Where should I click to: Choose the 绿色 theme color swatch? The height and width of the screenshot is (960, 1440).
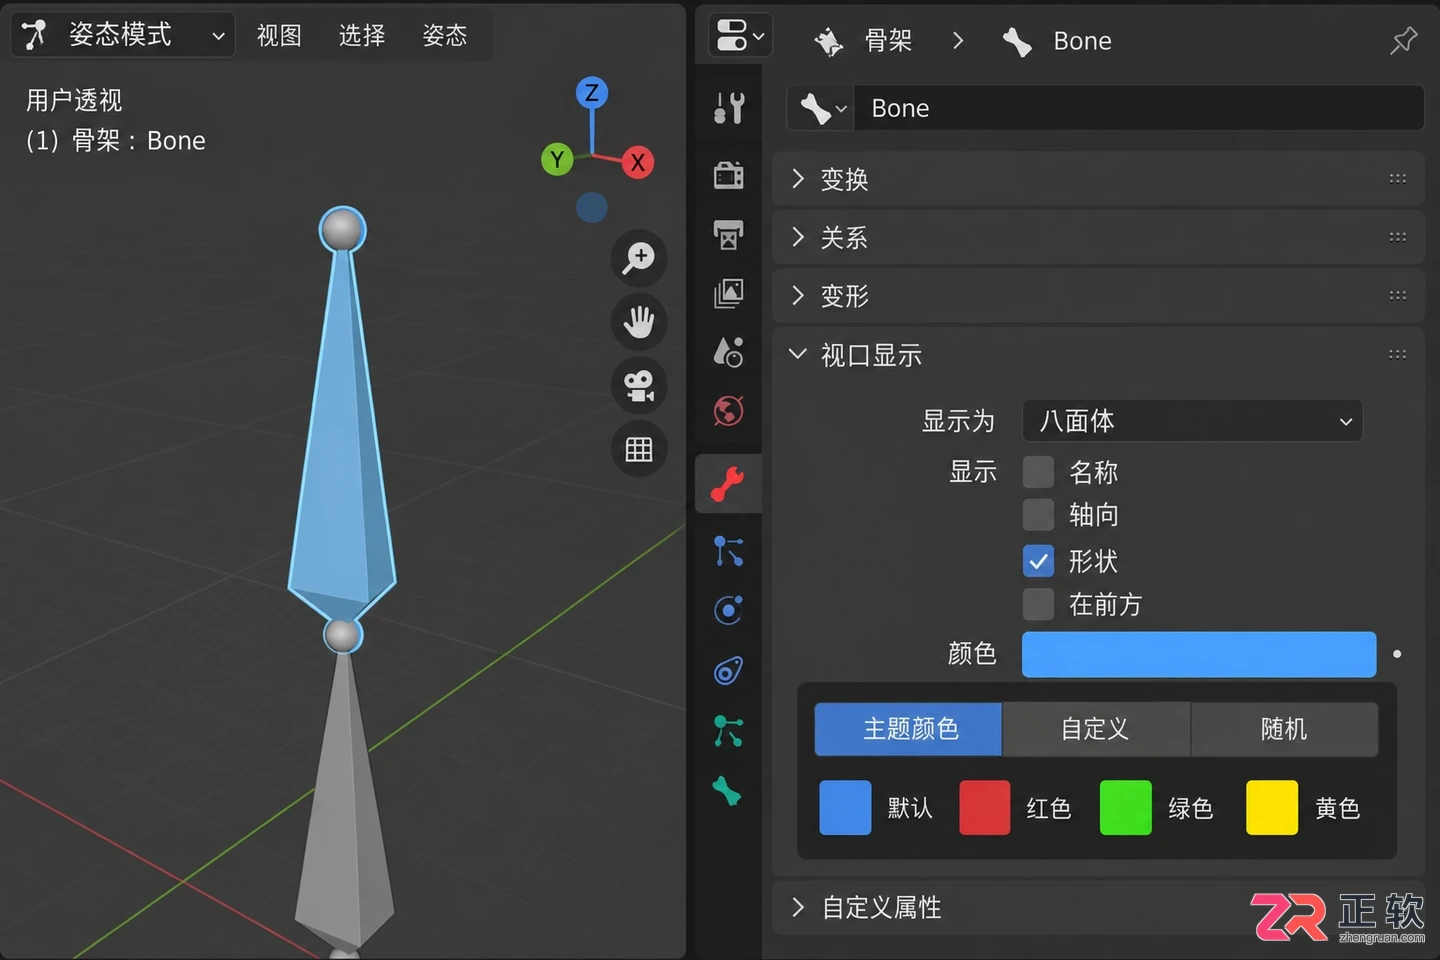point(1126,808)
